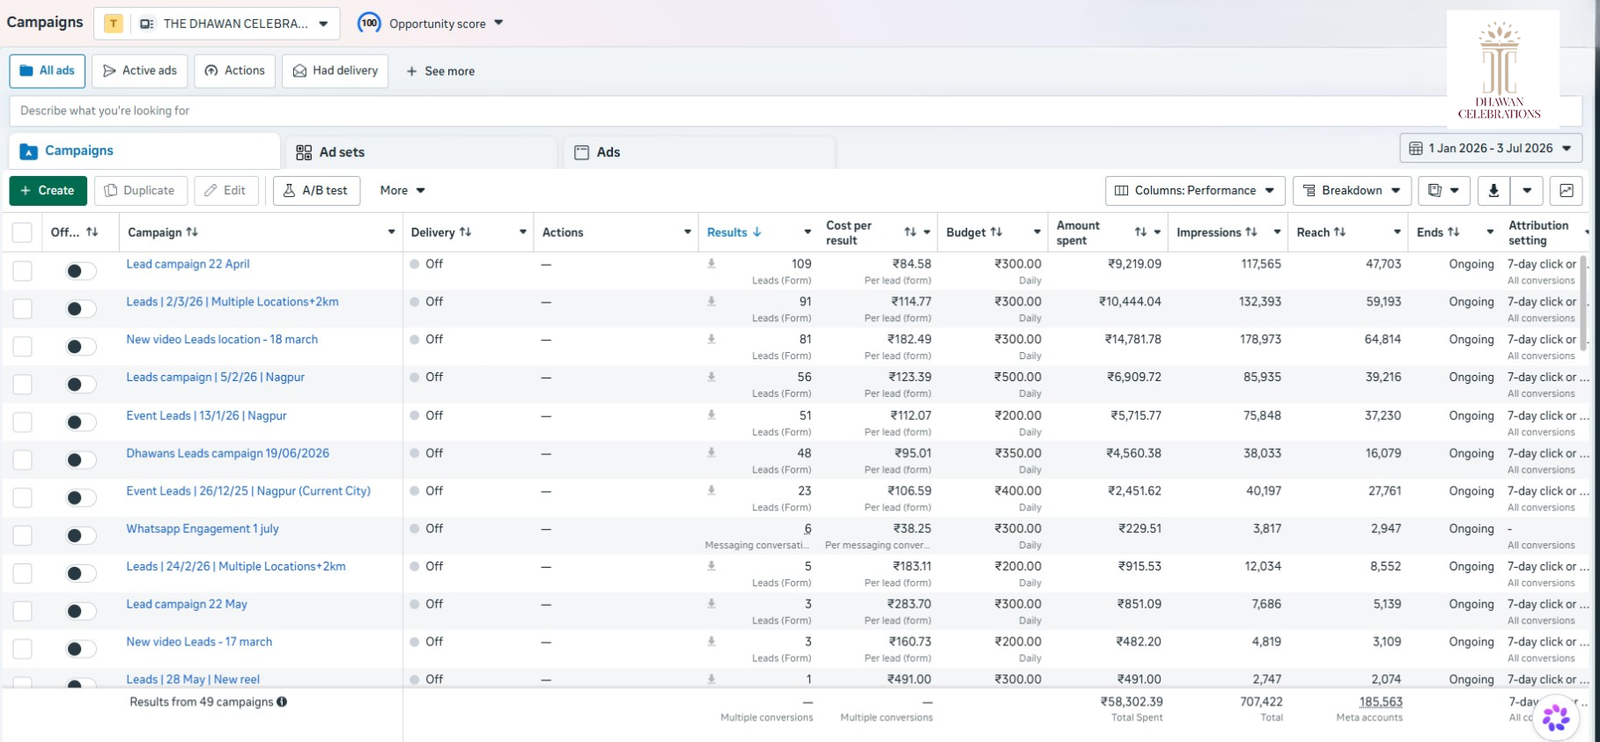Click the 185,563 total reach value
This screenshot has width=1600, height=742.
click(1381, 702)
